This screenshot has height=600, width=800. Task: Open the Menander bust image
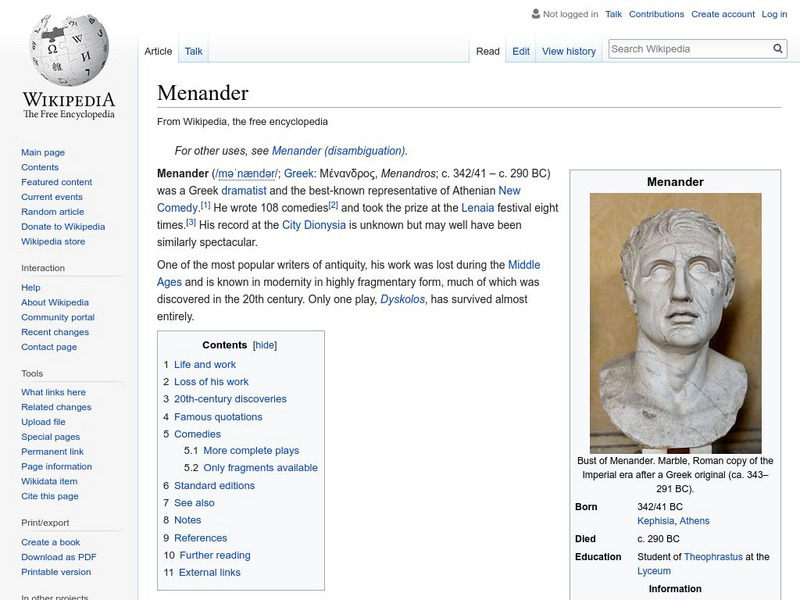tap(675, 323)
